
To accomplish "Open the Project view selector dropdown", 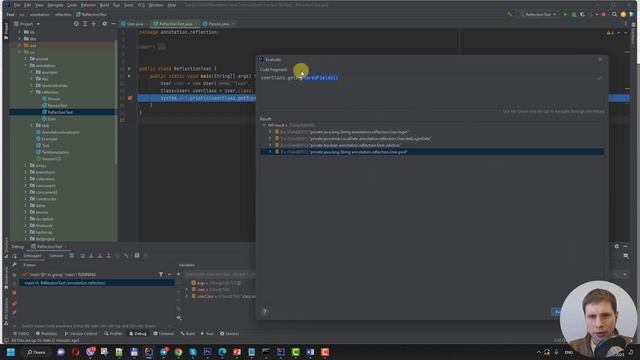I will click(27, 24).
